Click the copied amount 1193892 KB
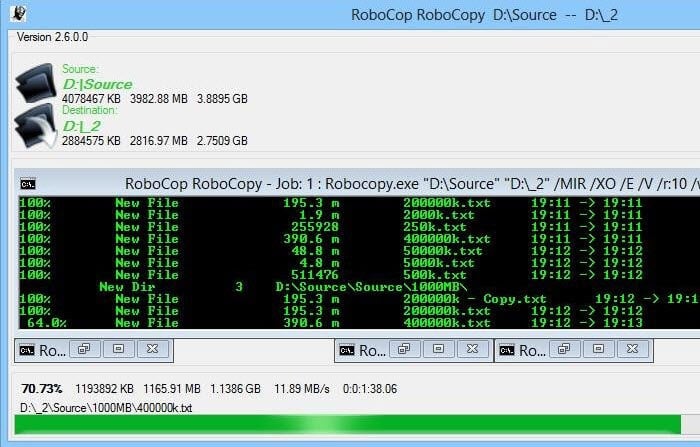The image size is (700, 447). point(104,389)
